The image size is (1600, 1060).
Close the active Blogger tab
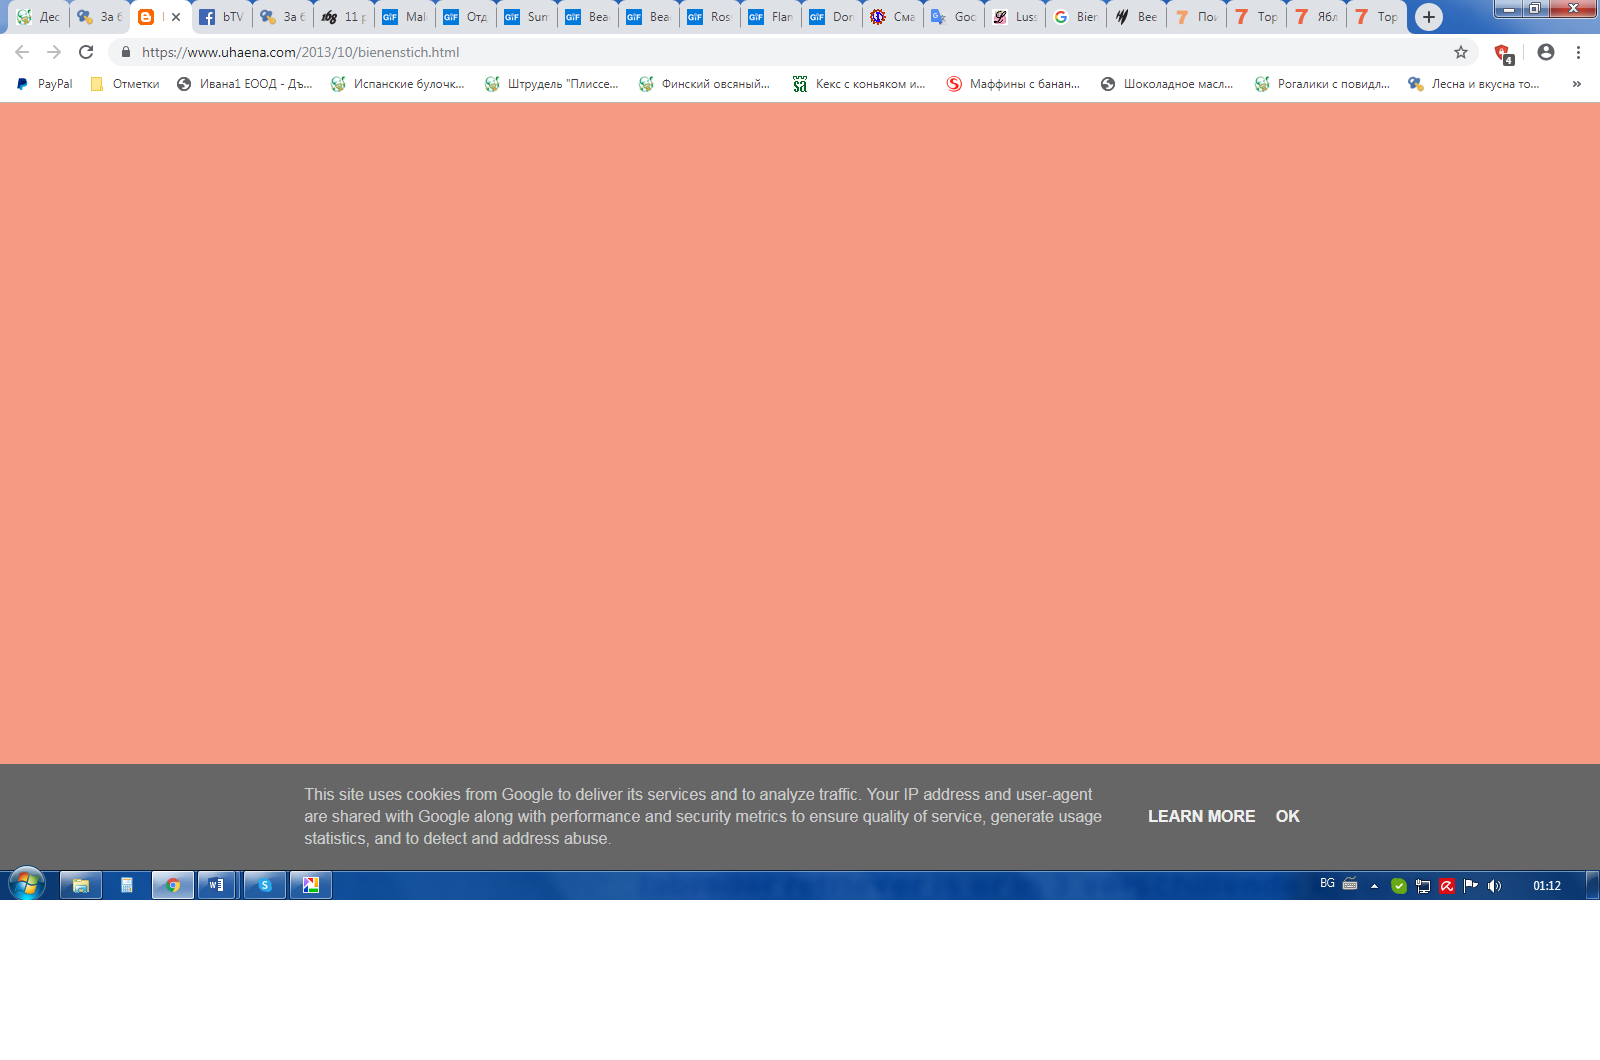pyautogui.click(x=176, y=17)
